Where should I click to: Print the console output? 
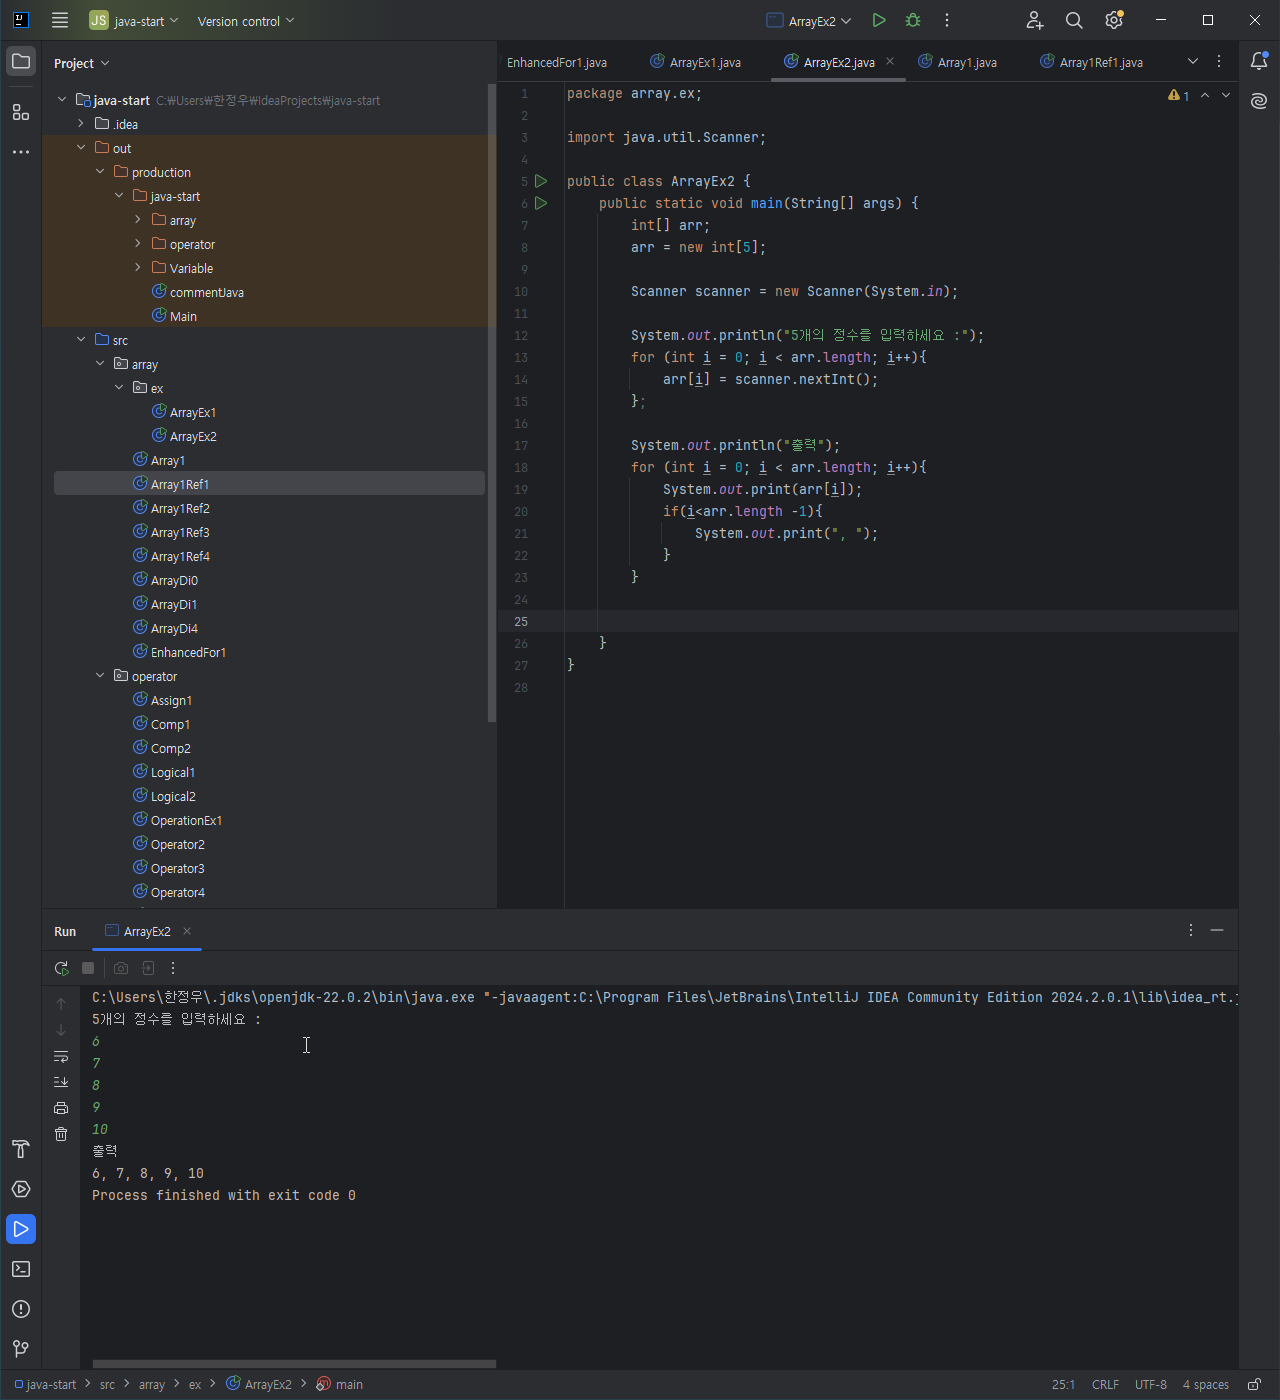click(61, 1108)
